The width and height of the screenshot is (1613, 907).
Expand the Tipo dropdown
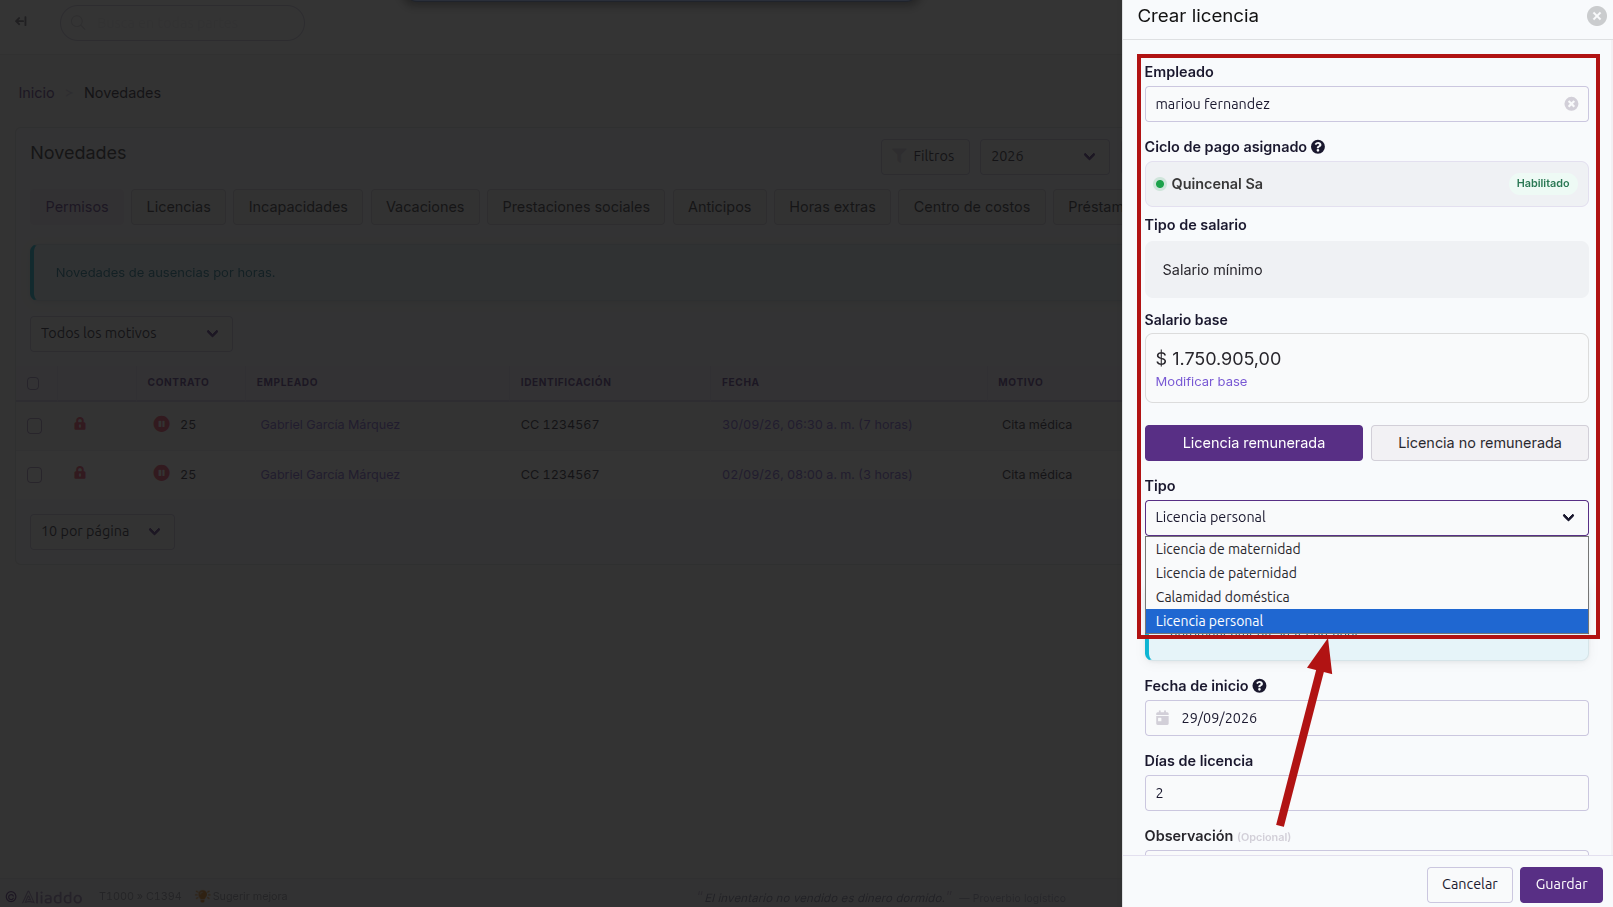(1366, 518)
